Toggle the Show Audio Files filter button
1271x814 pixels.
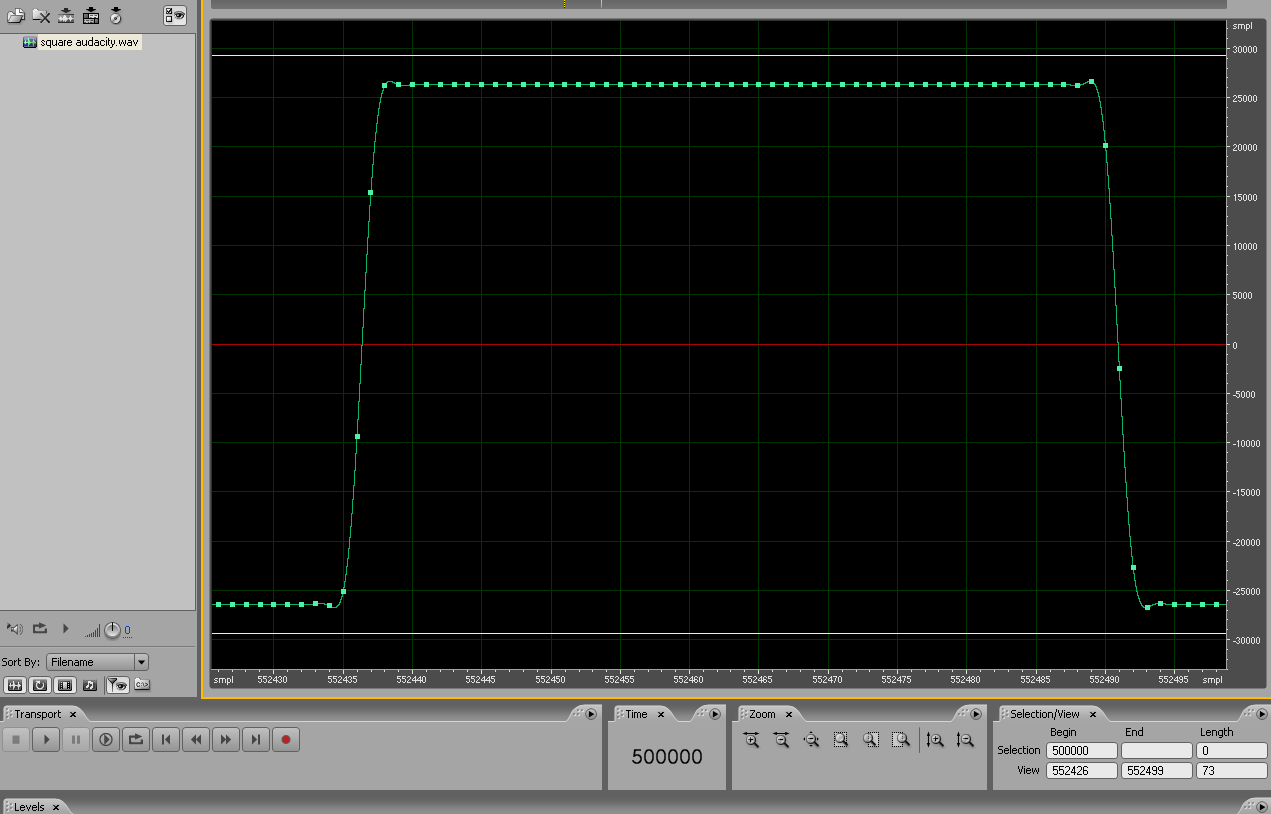coord(14,685)
